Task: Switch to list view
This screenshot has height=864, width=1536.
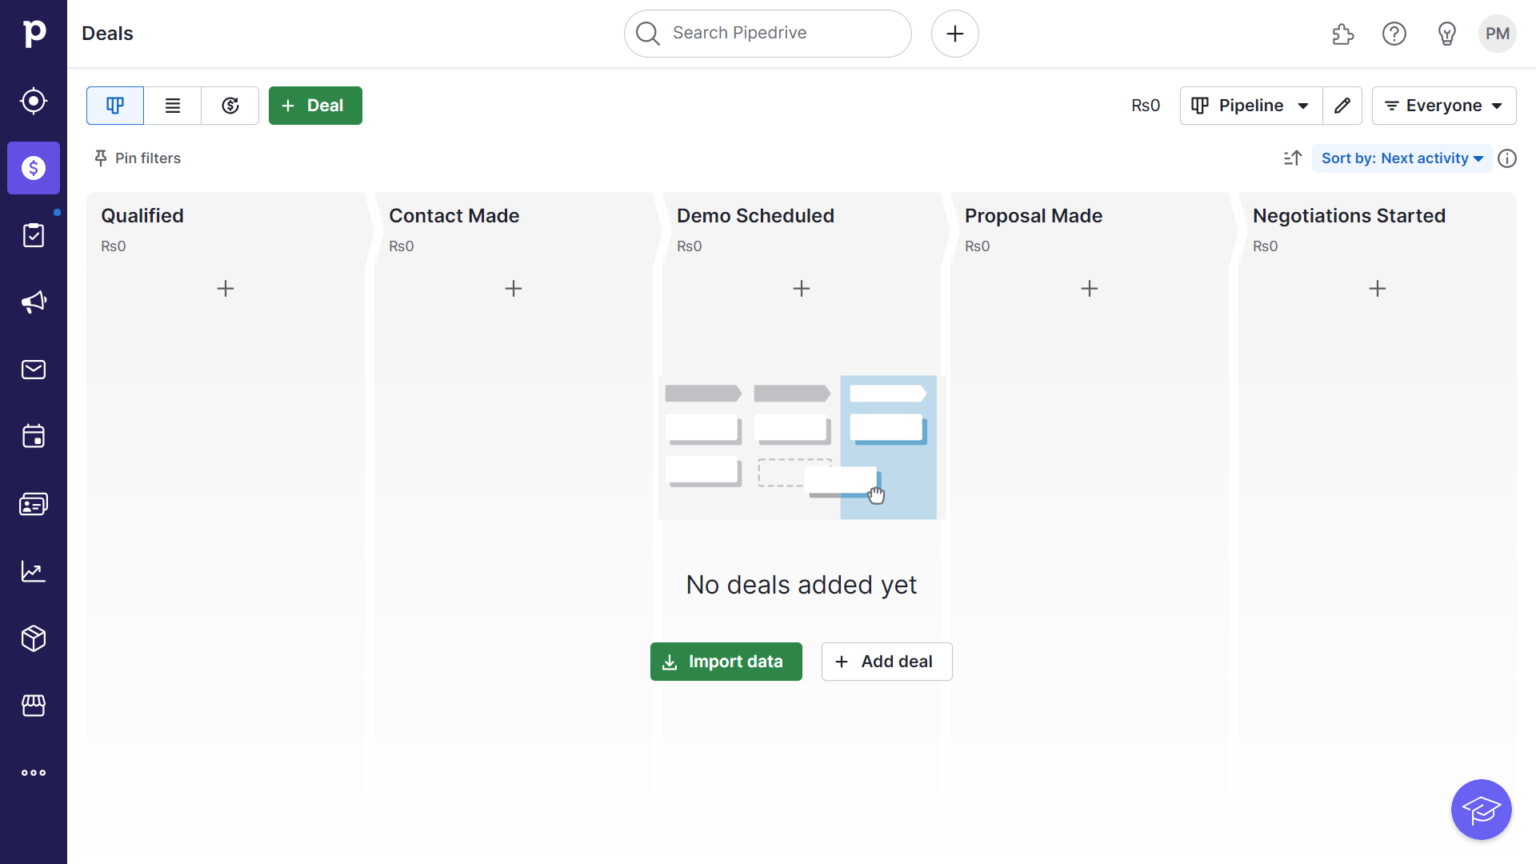Action: [x=173, y=105]
